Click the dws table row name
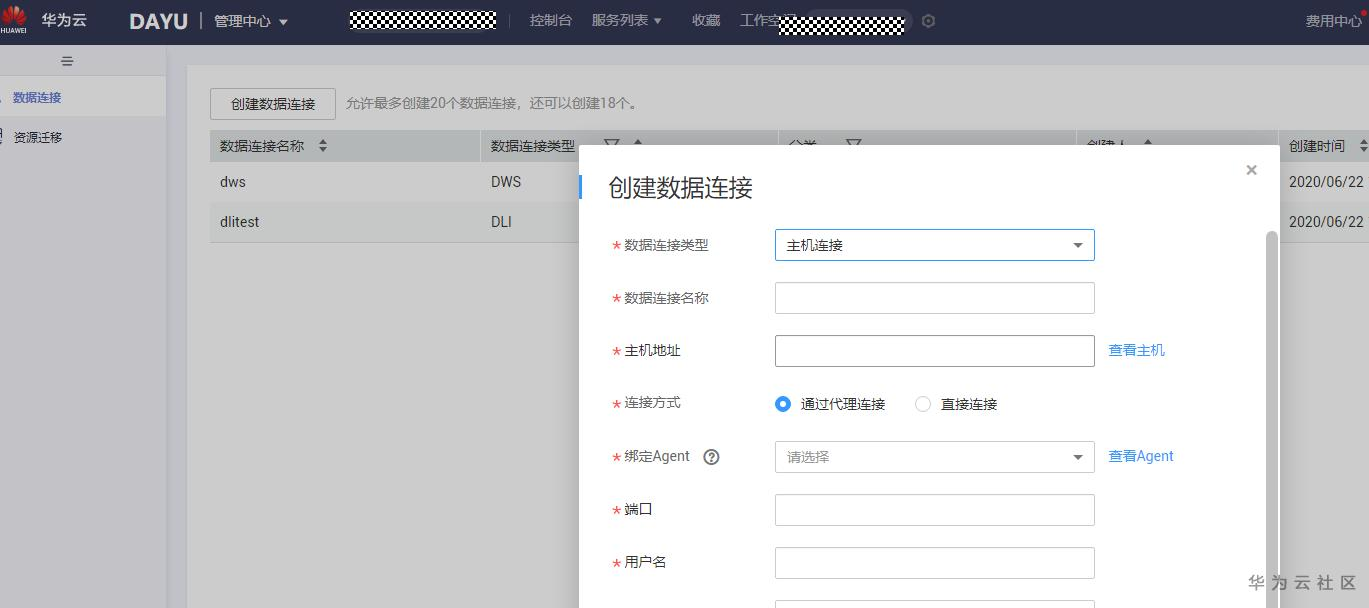The height and width of the screenshot is (608, 1369). point(232,182)
